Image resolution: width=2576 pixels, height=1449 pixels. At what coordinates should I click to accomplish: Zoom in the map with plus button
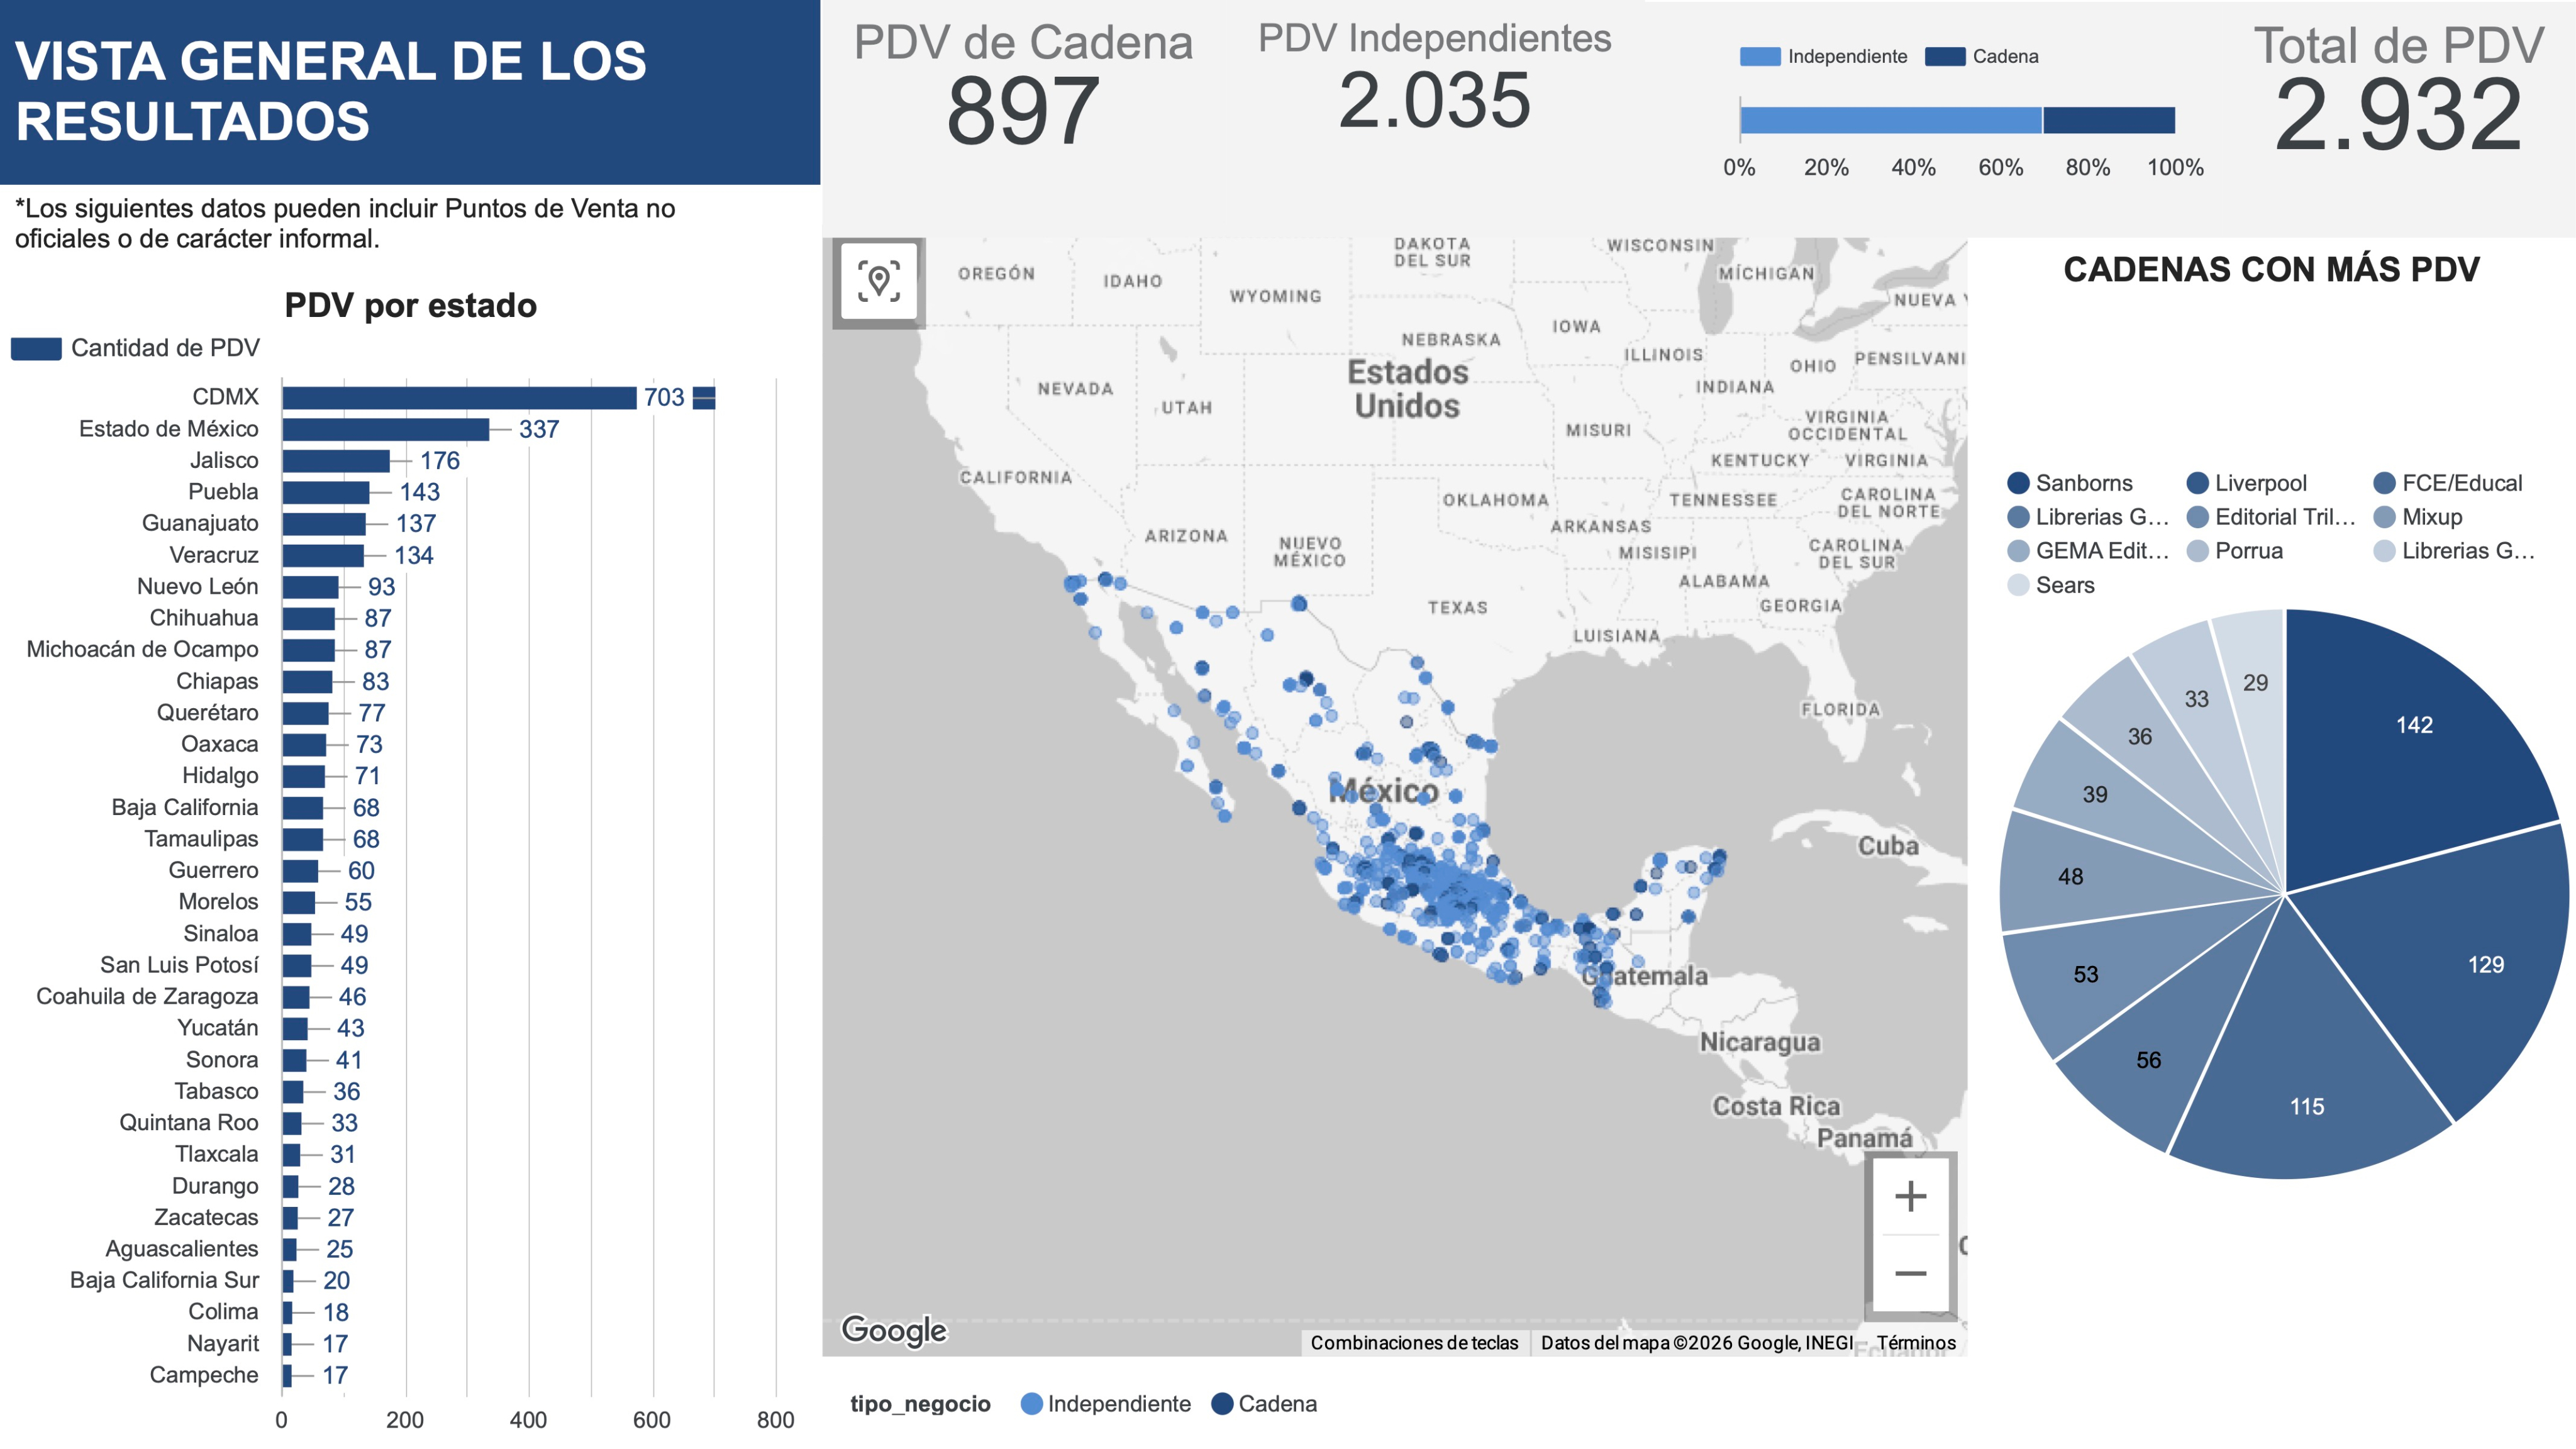pos(1910,1196)
